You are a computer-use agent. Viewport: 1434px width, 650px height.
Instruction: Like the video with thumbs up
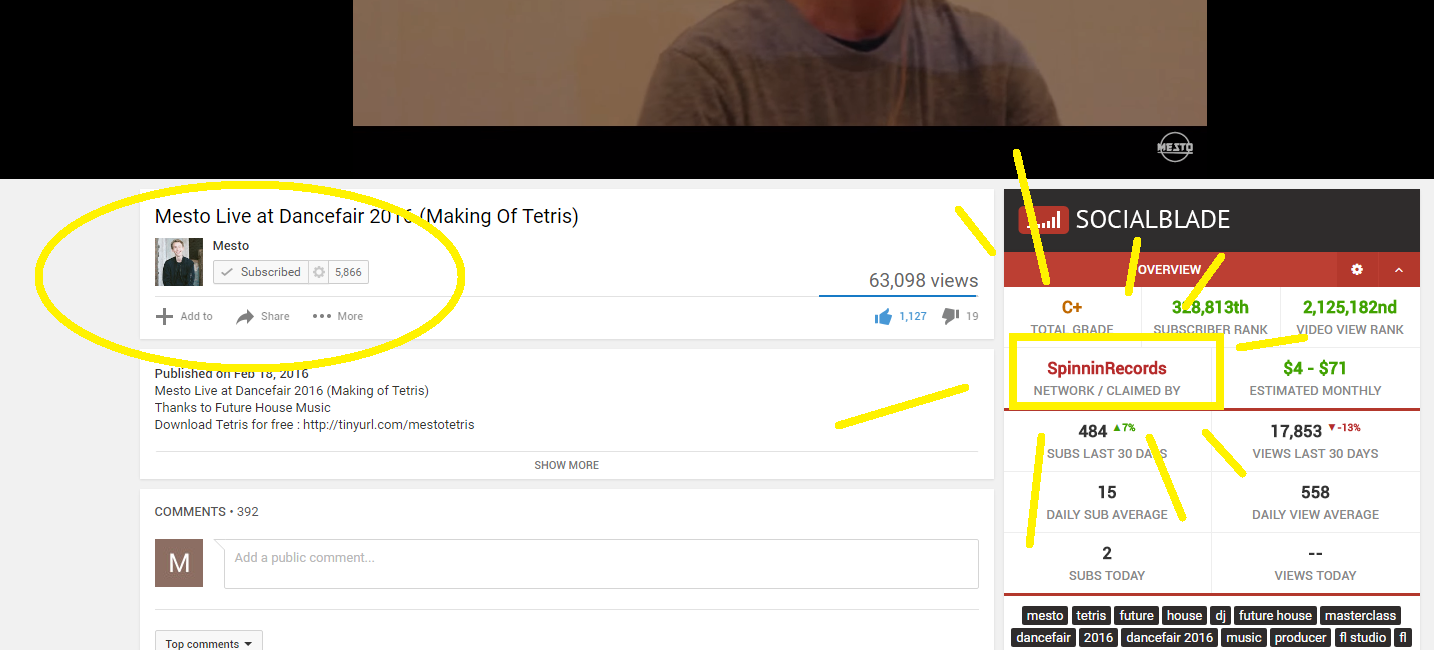(883, 316)
